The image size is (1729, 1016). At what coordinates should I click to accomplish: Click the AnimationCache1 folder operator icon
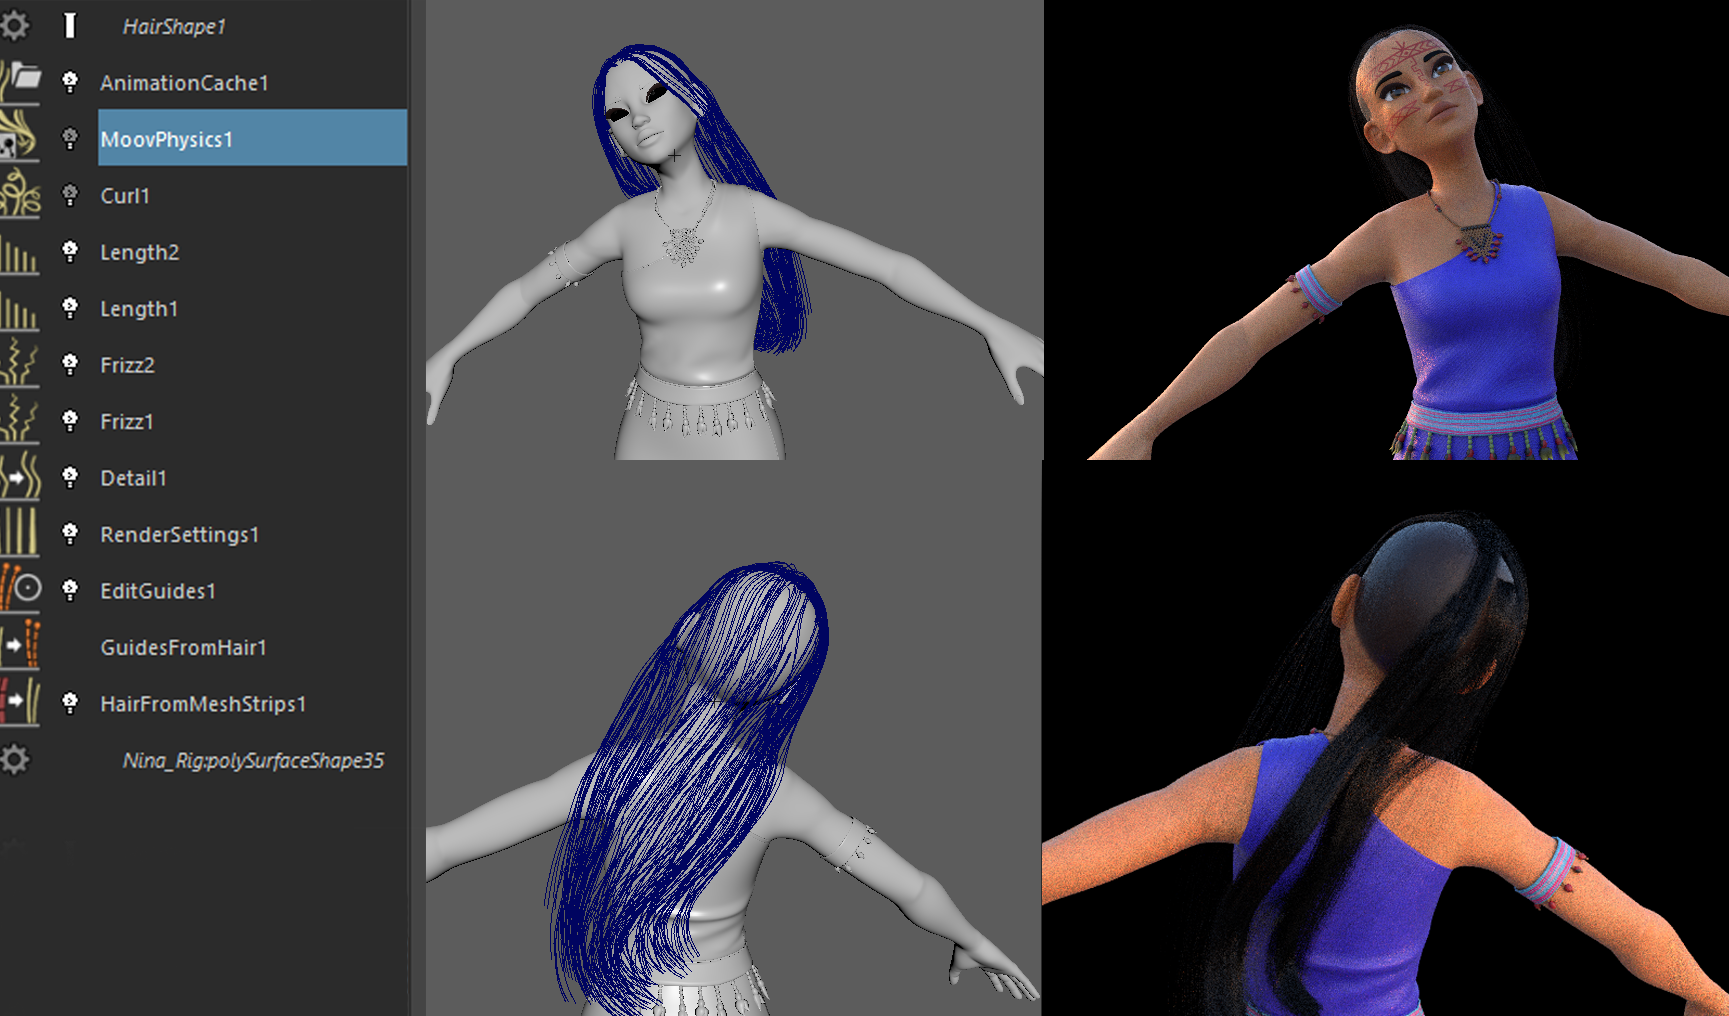[20, 82]
